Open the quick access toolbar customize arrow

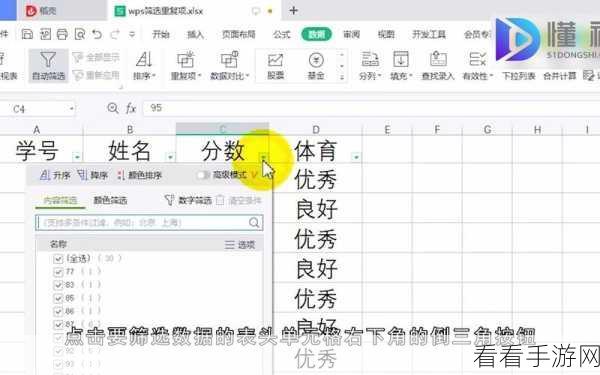coord(132,34)
